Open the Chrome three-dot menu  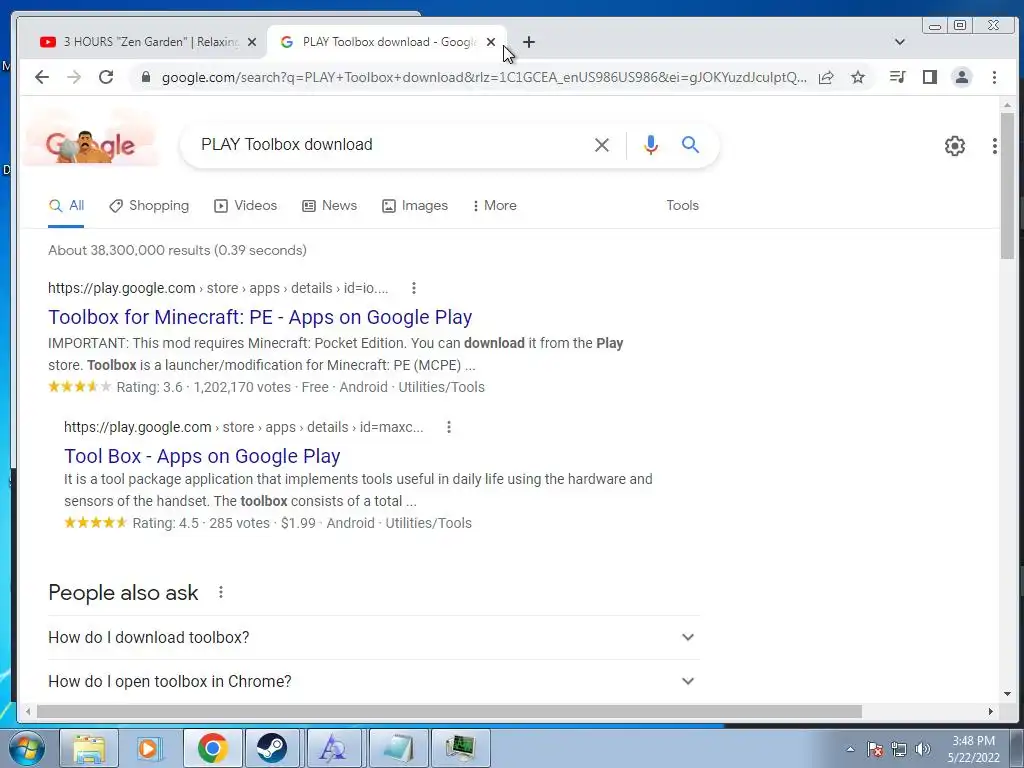point(994,77)
